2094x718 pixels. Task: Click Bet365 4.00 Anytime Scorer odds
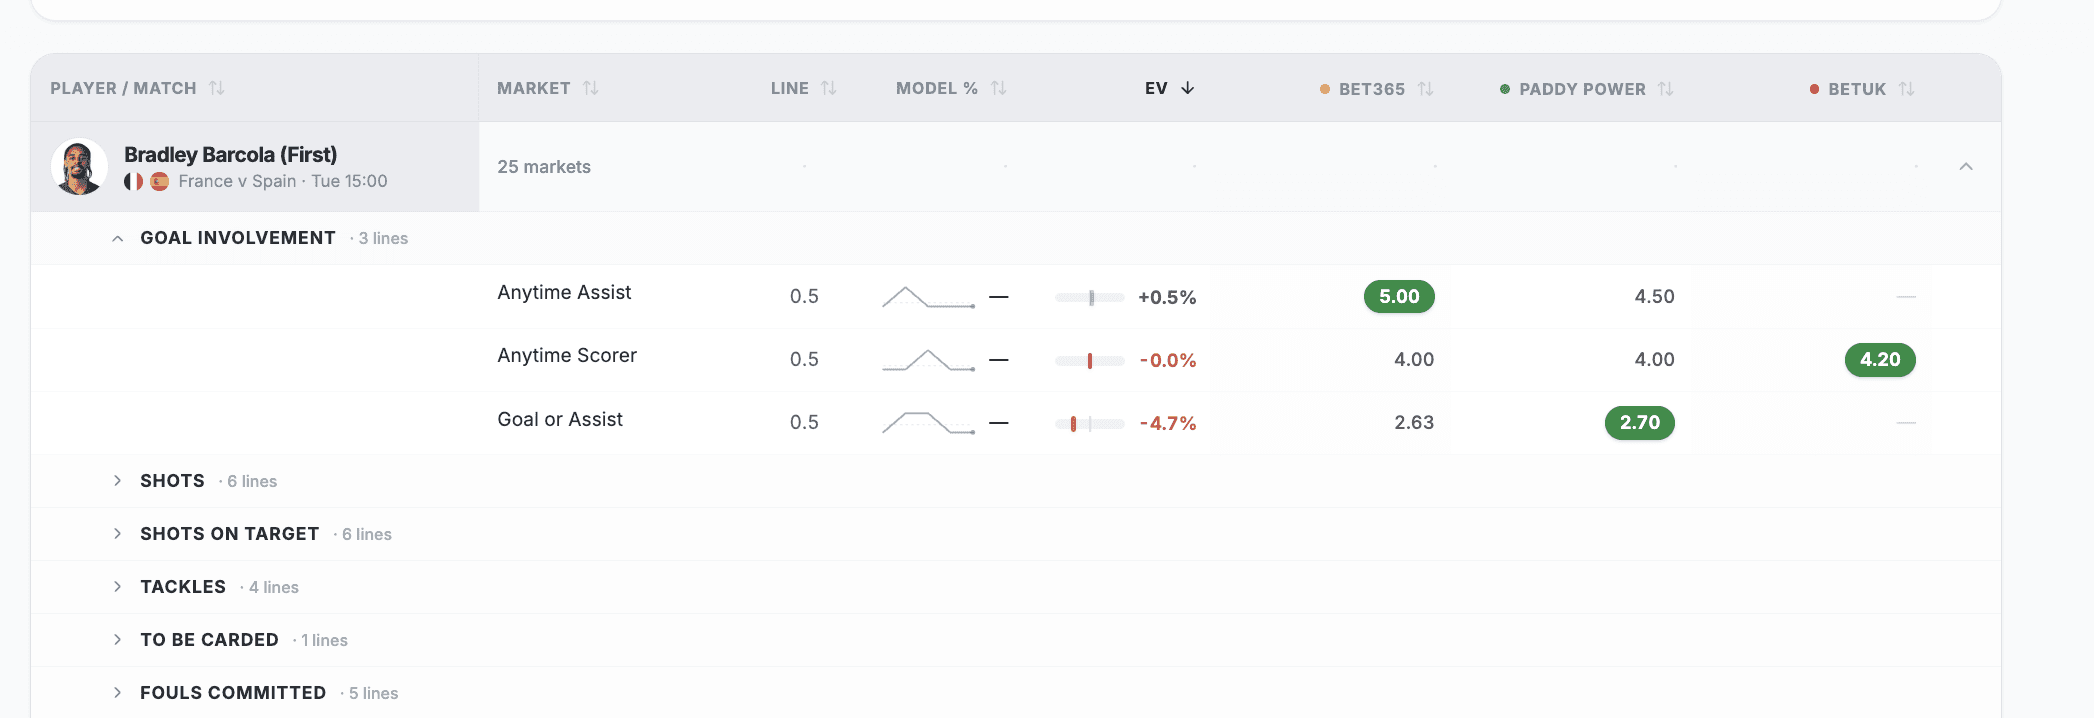[1414, 359]
